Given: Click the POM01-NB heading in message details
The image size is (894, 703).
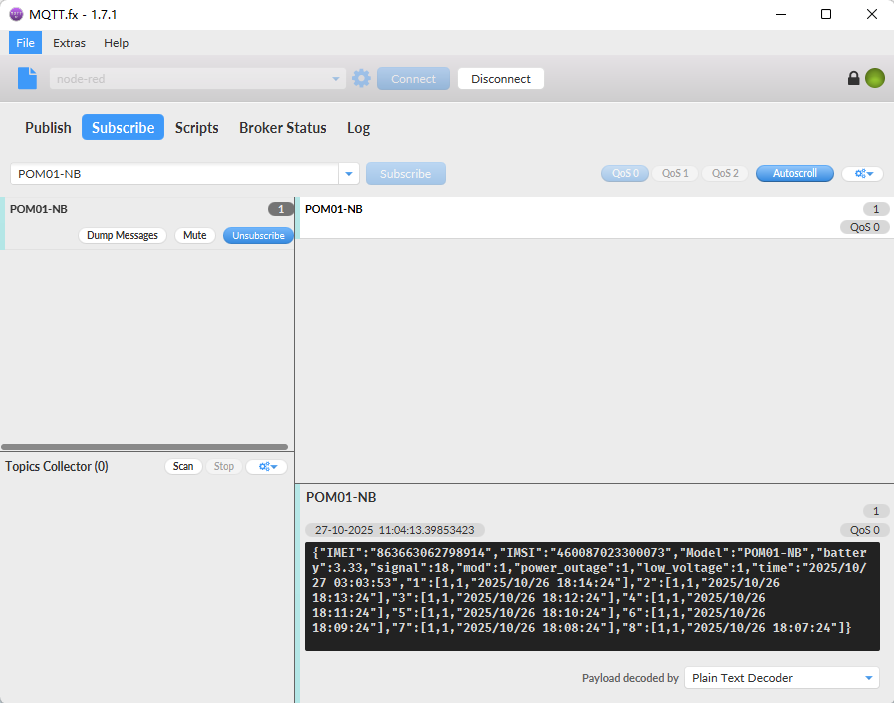Looking at the screenshot, I should coord(341,497).
